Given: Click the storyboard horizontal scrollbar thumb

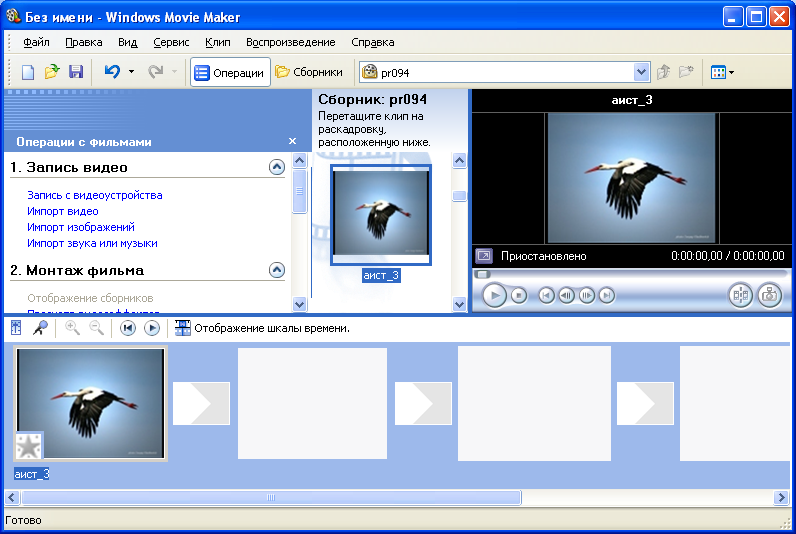Looking at the screenshot, I should 271,497.
